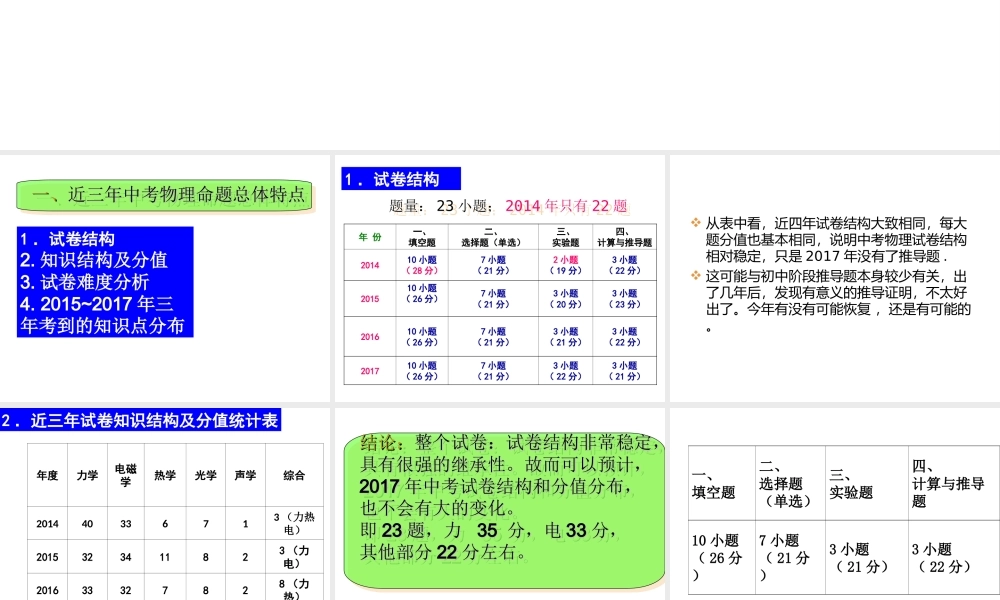This screenshot has height=600, width=1000.
Task: Click the 2014 力学 value '40'
Action: (x=87, y=523)
